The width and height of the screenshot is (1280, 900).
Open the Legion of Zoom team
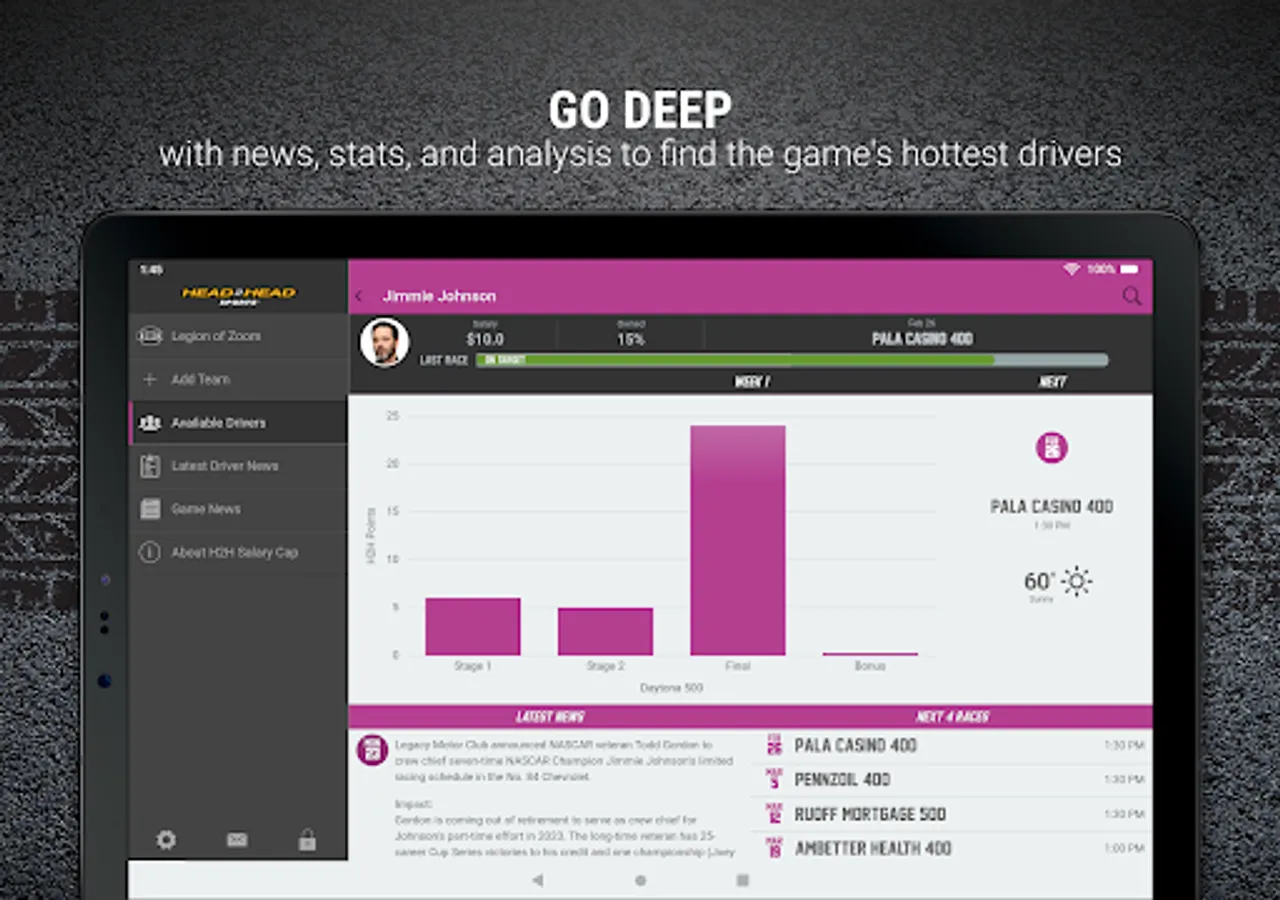(238, 336)
